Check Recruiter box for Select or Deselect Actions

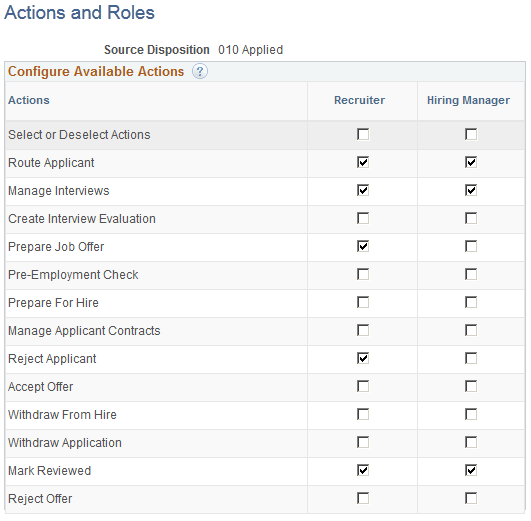pyautogui.click(x=363, y=134)
